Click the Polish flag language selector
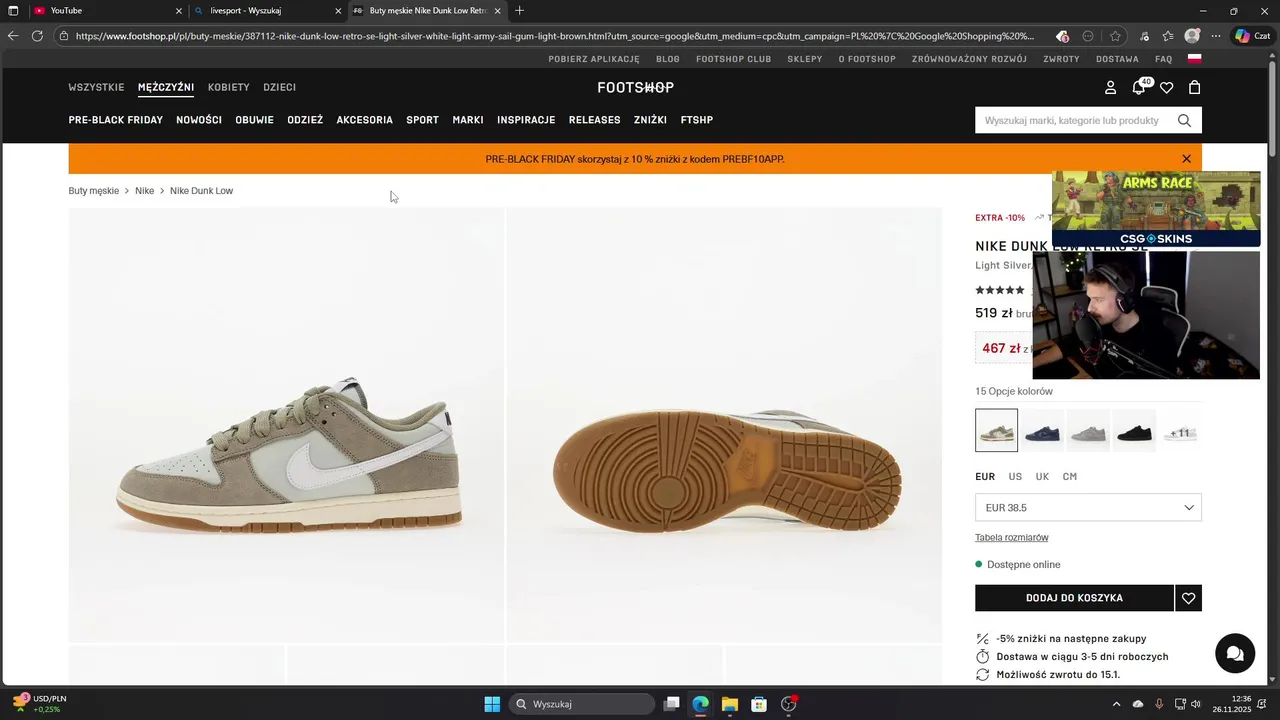This screenshot has width=1280, height=720. [x=1194, y=59]
